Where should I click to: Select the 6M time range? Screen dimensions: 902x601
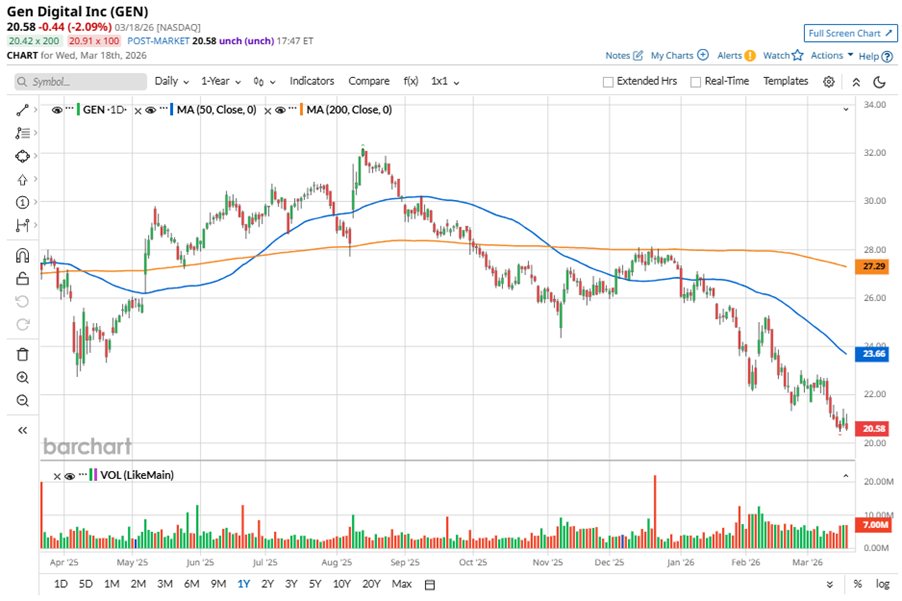click(191, 583)
